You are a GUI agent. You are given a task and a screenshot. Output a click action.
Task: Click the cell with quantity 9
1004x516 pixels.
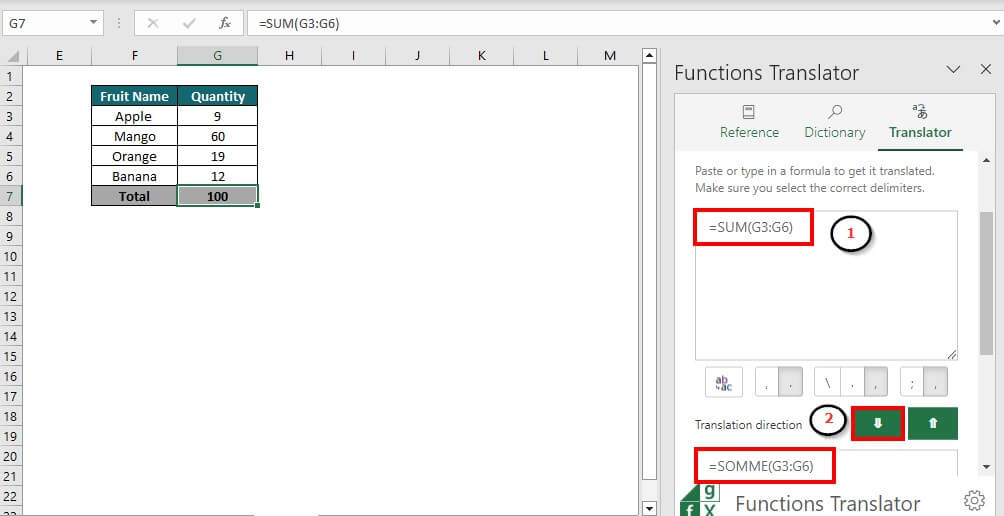pos(218,117)
